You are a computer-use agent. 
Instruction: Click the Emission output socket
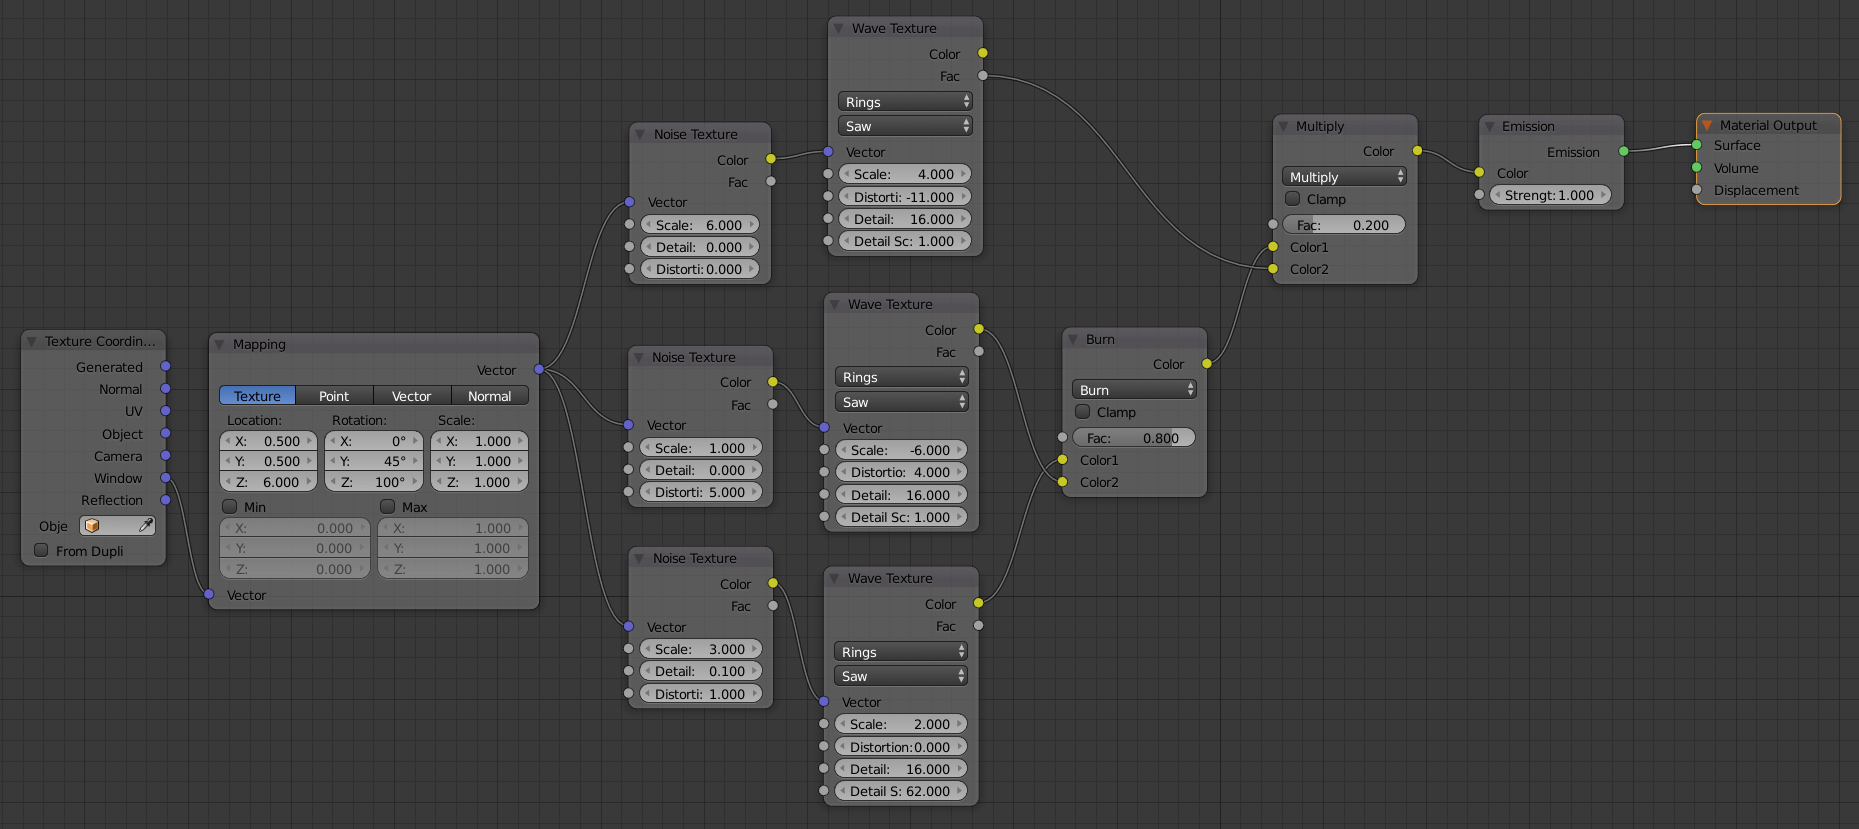pyautogui.click(x=1623, y=152)
